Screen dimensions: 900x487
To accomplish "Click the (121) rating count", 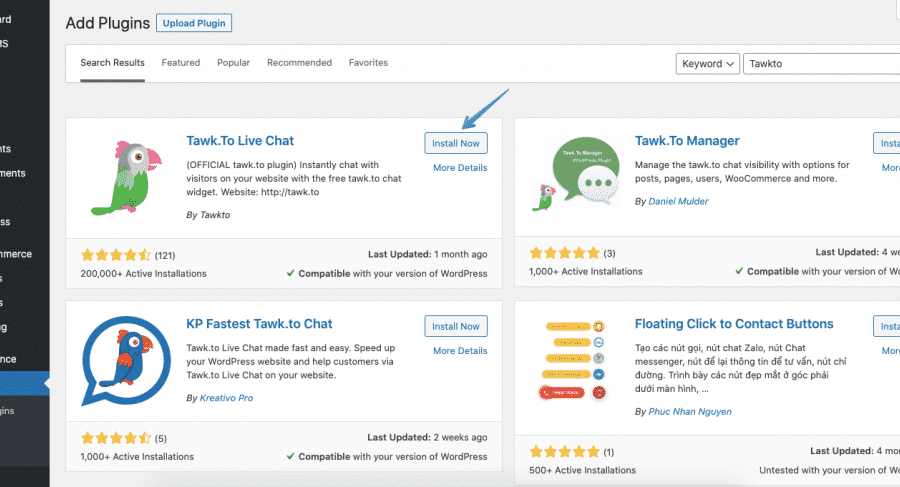I will point(165,256).
